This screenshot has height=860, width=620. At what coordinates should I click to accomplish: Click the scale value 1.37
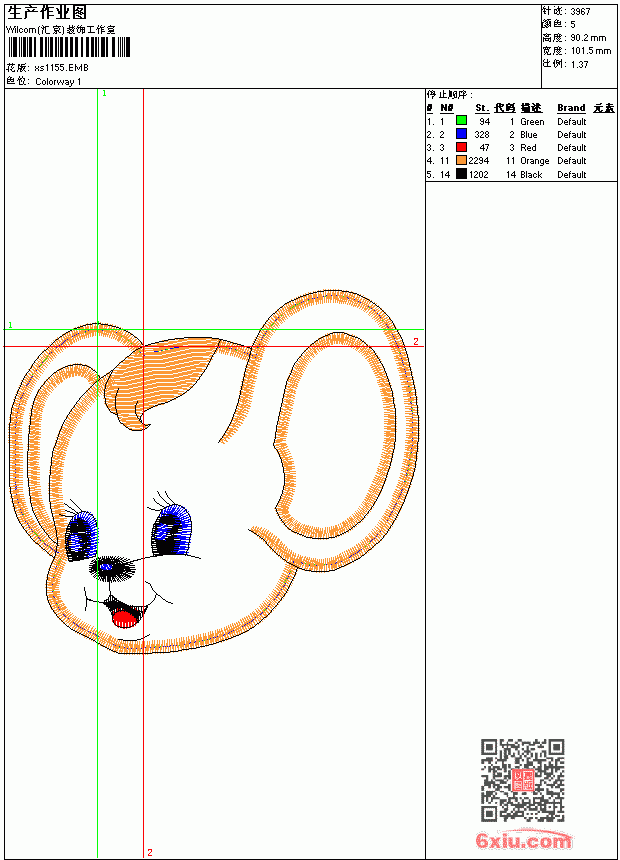[579, 64]
